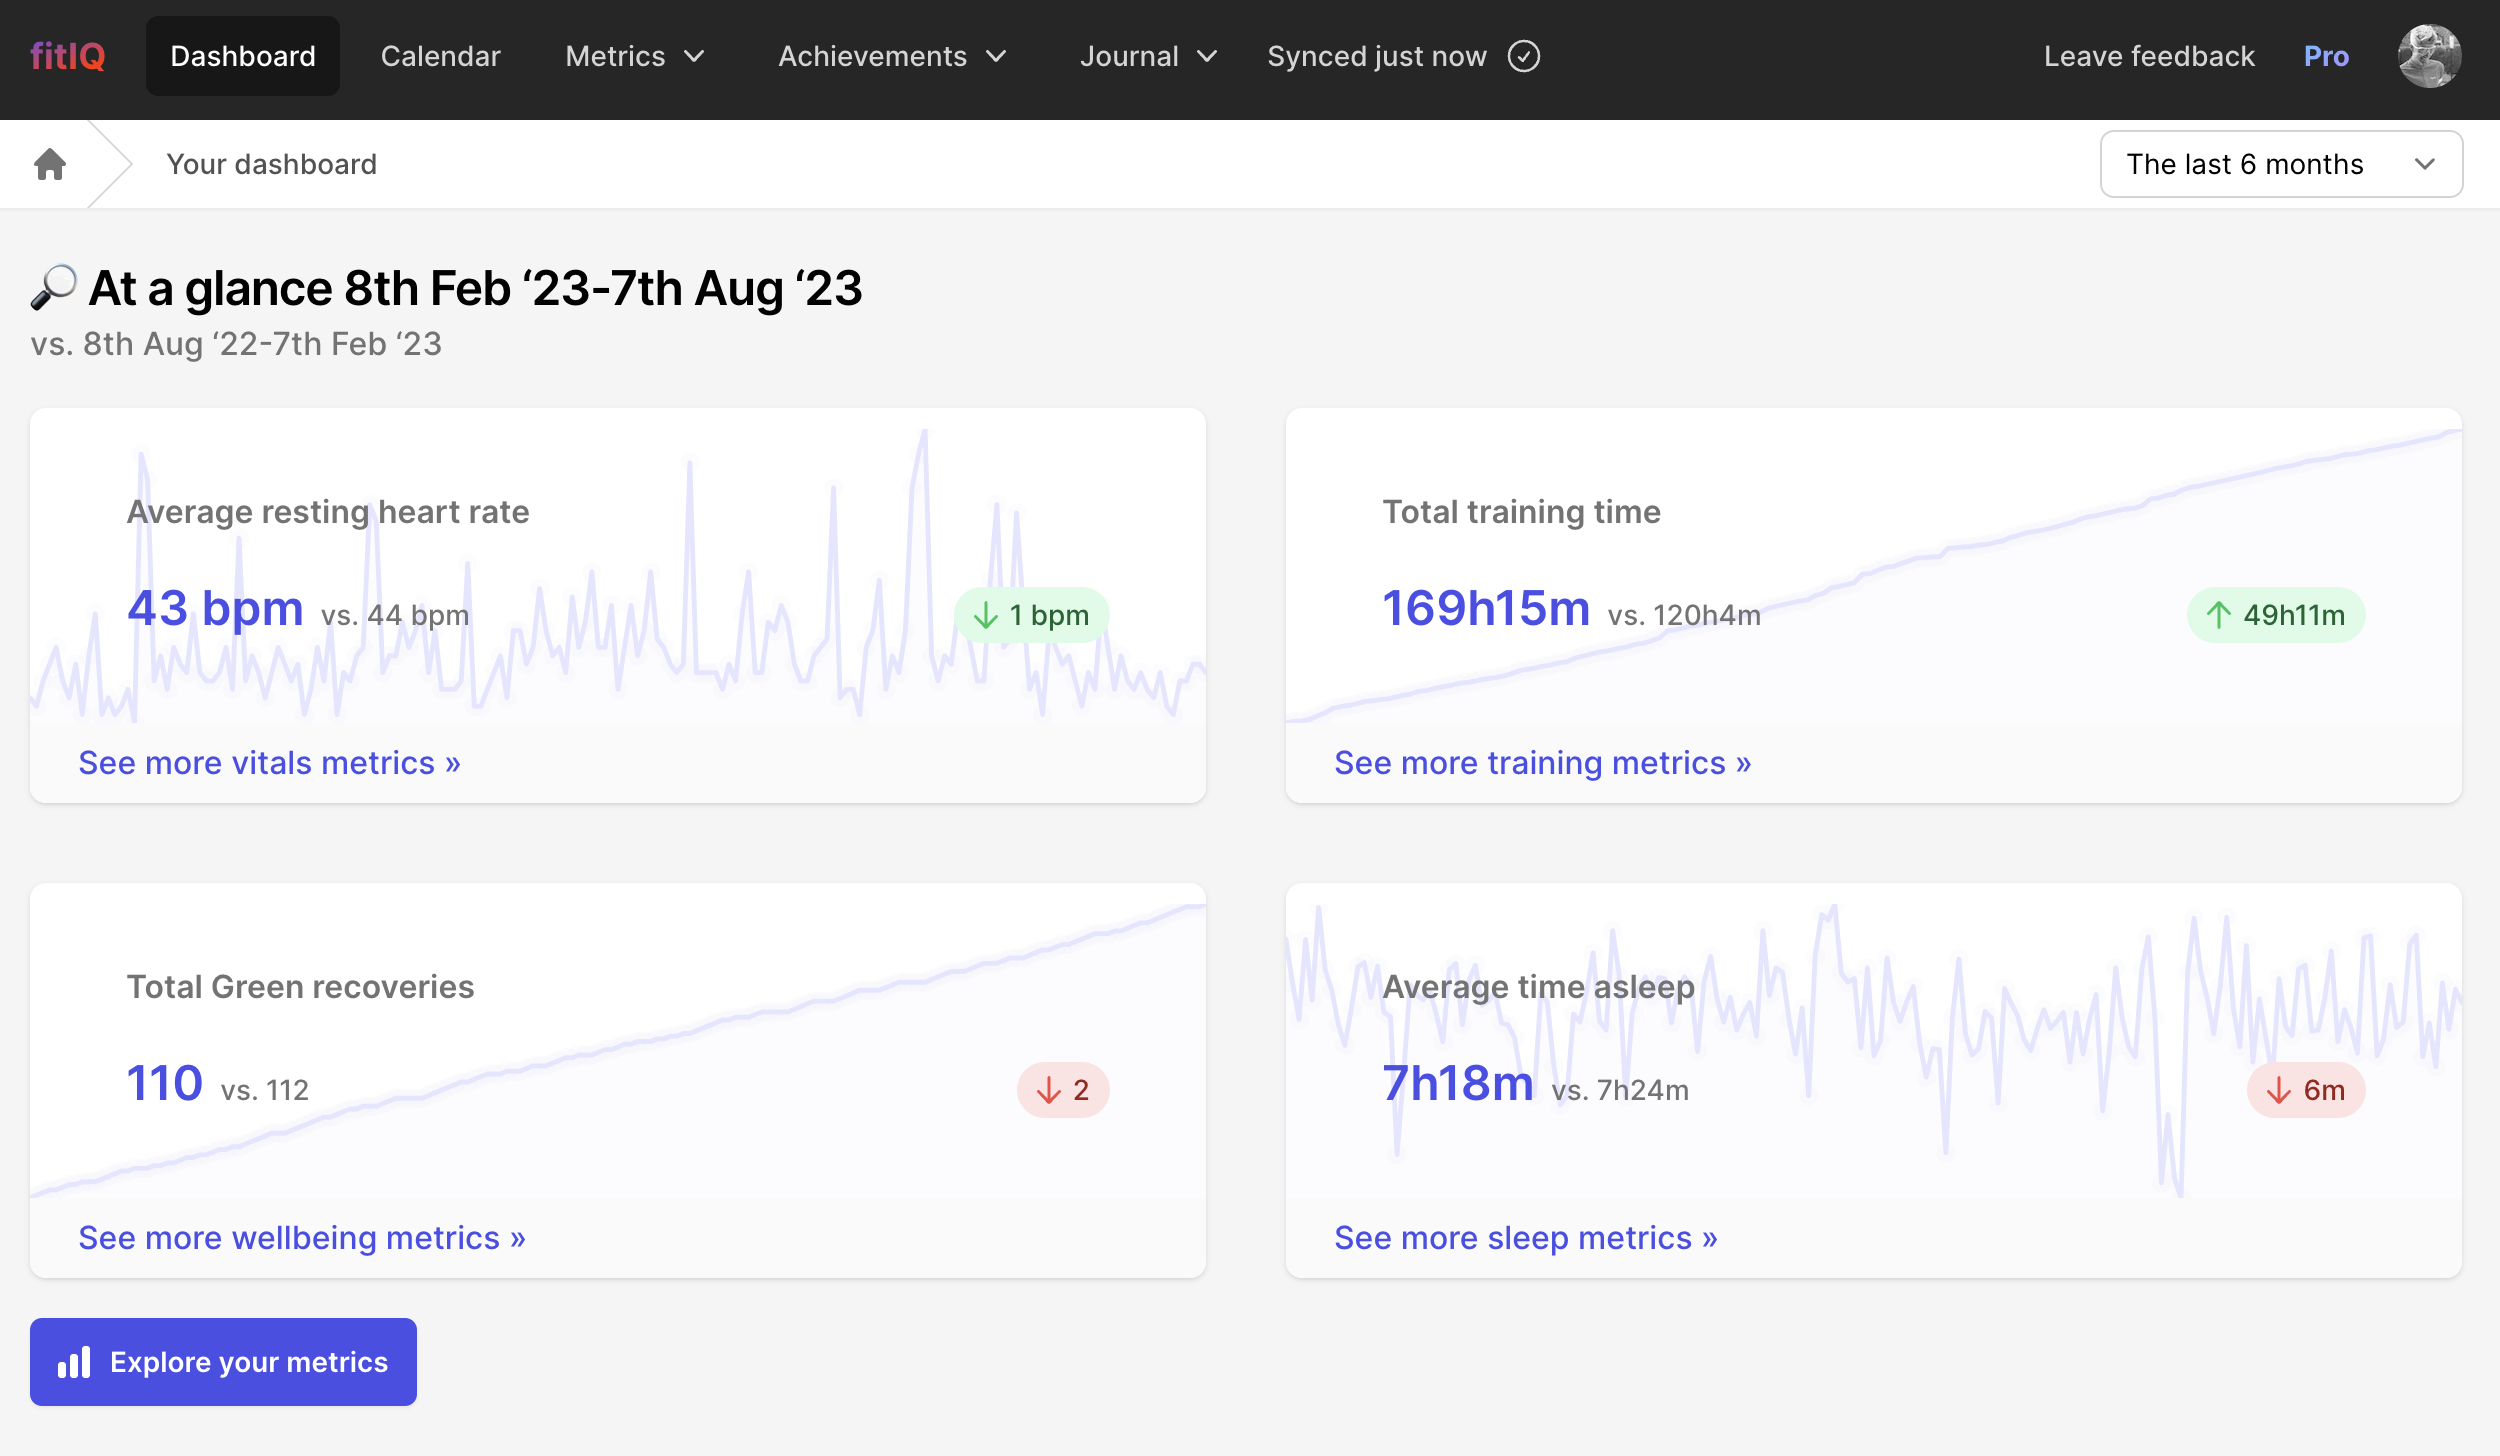Click the green down-arrow 1 bpm badge

(1031, 615)
